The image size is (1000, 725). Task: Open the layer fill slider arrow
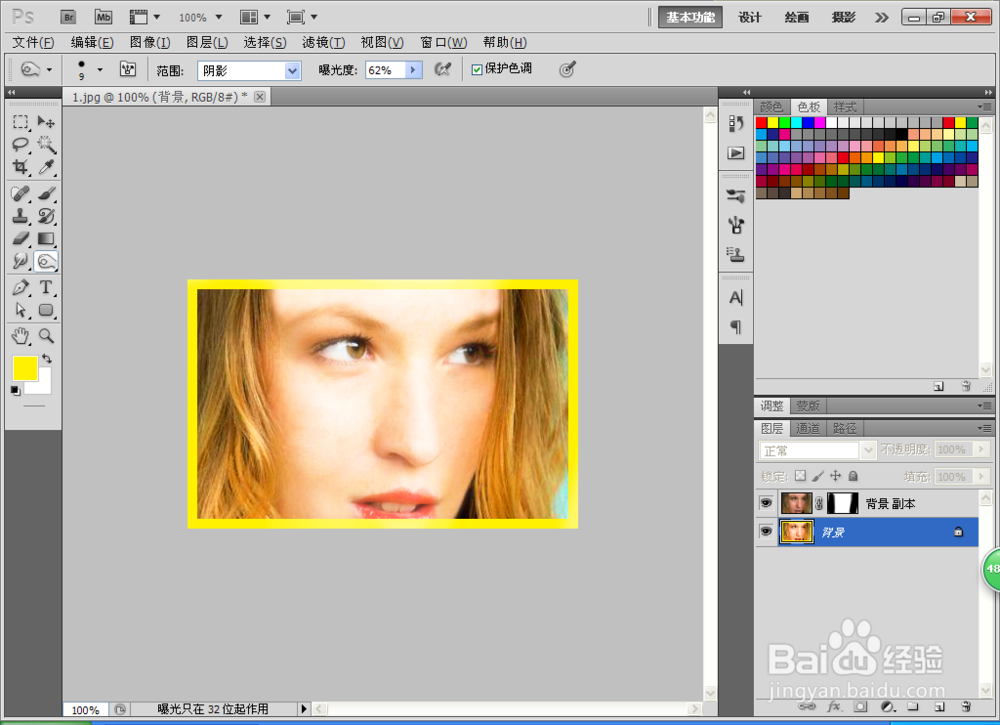981,476
